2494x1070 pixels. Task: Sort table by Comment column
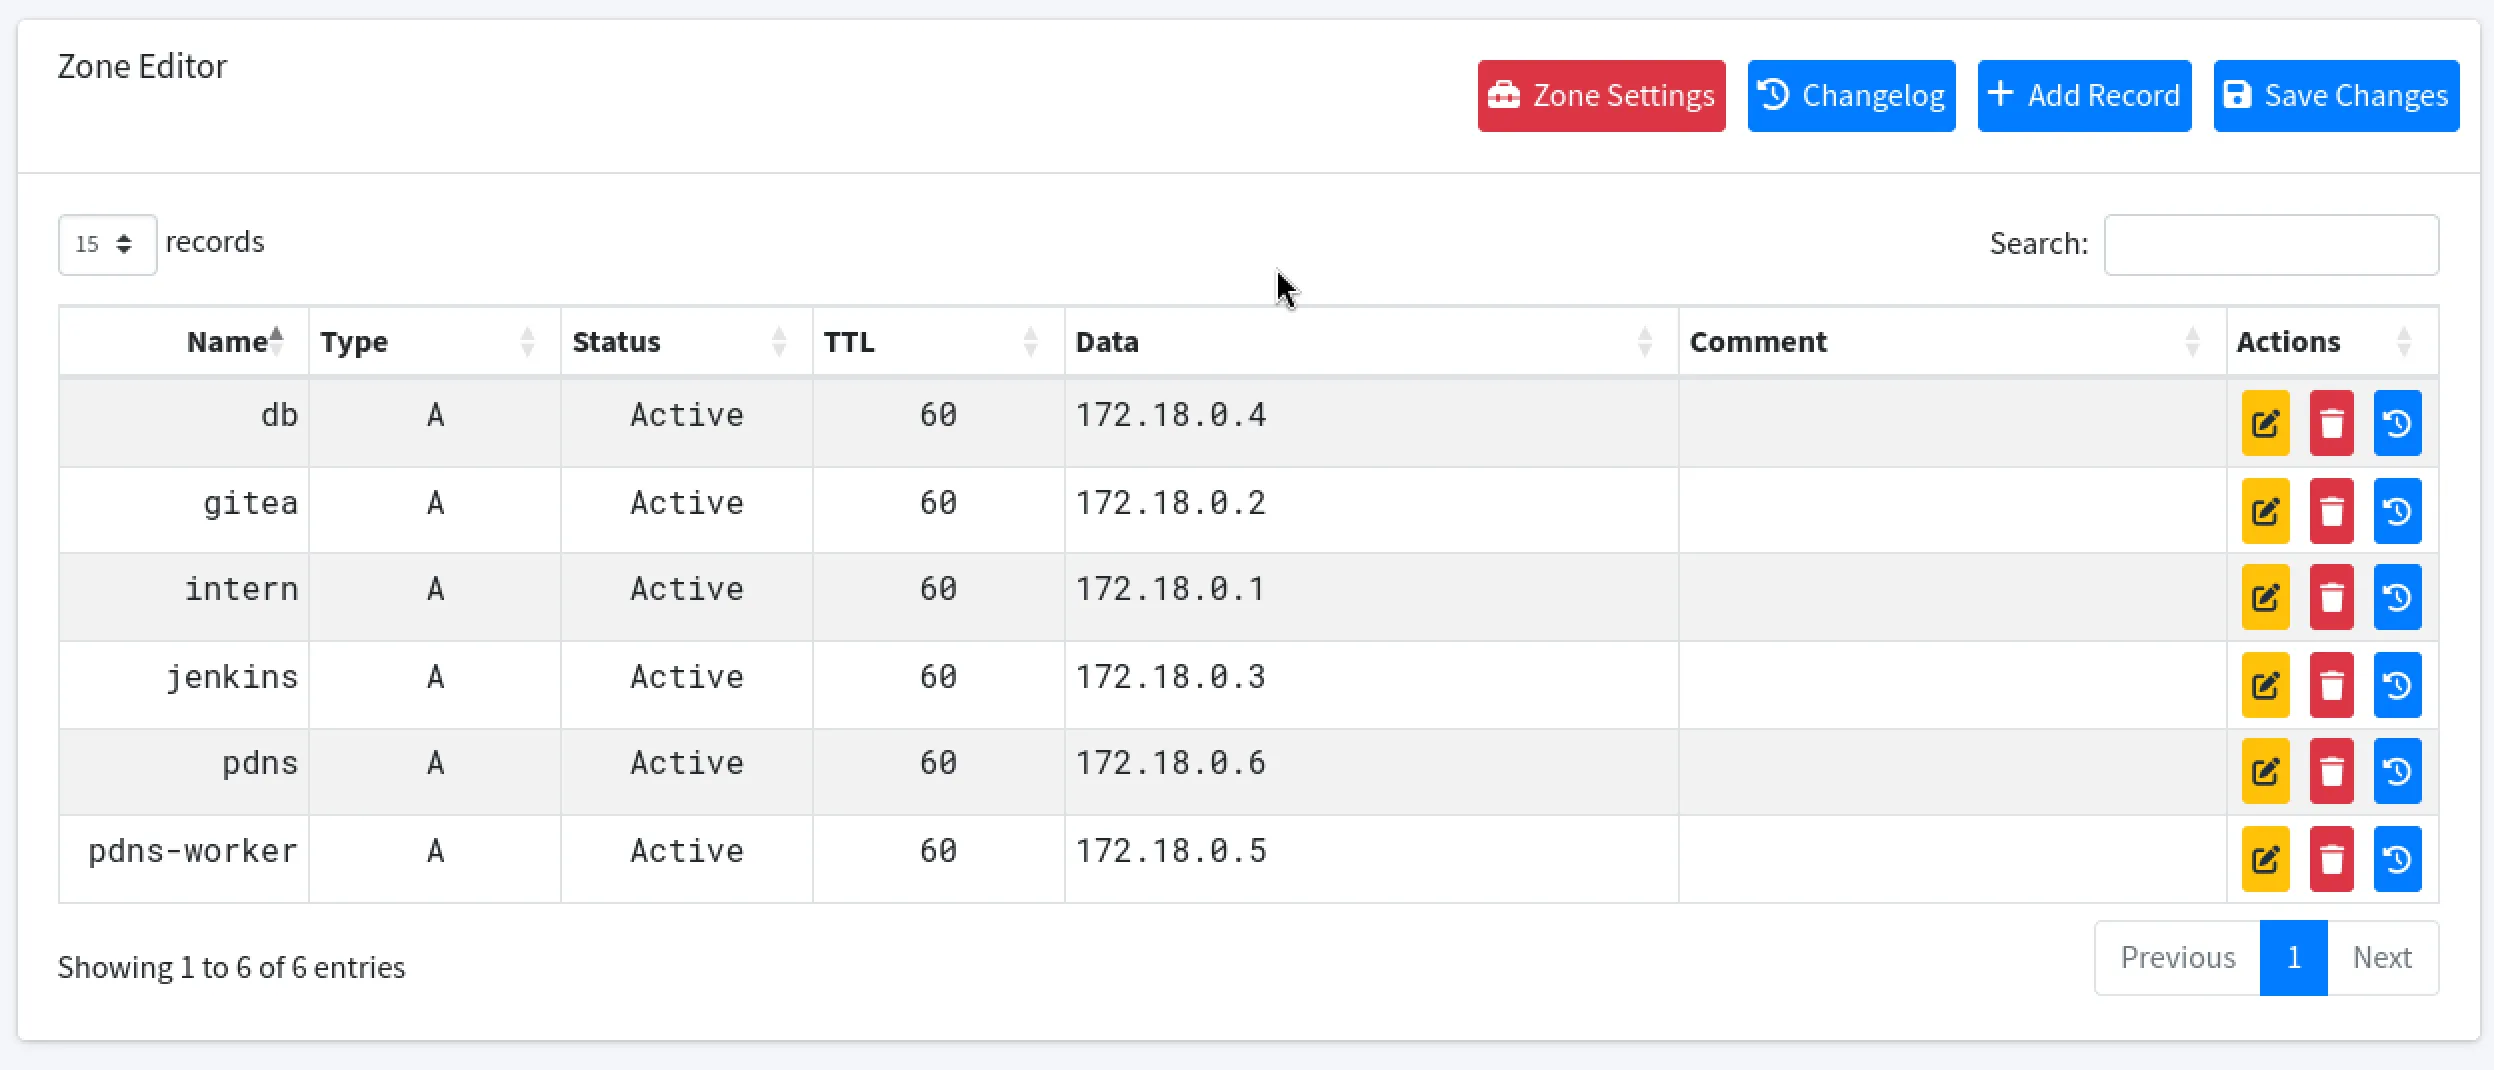(1953, 342)
